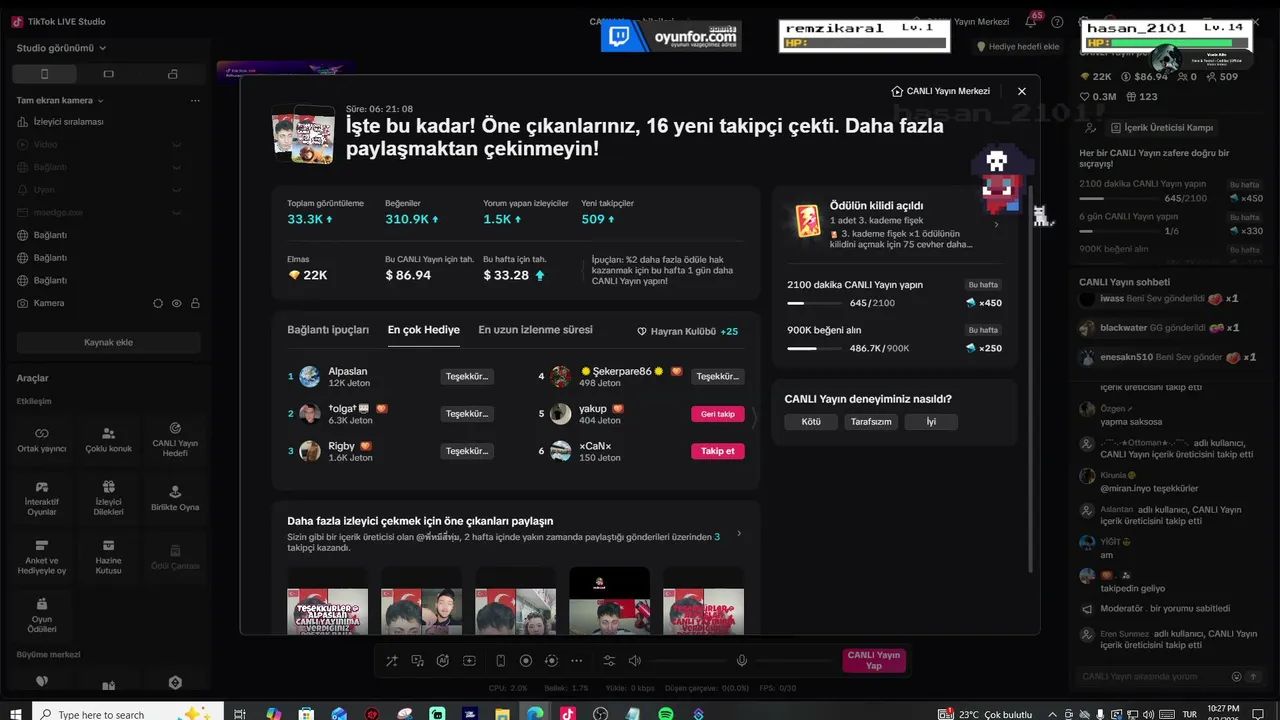Open the audio mixer settings icon
This screenshot has height=720, width=1280.
pos(609,661)
